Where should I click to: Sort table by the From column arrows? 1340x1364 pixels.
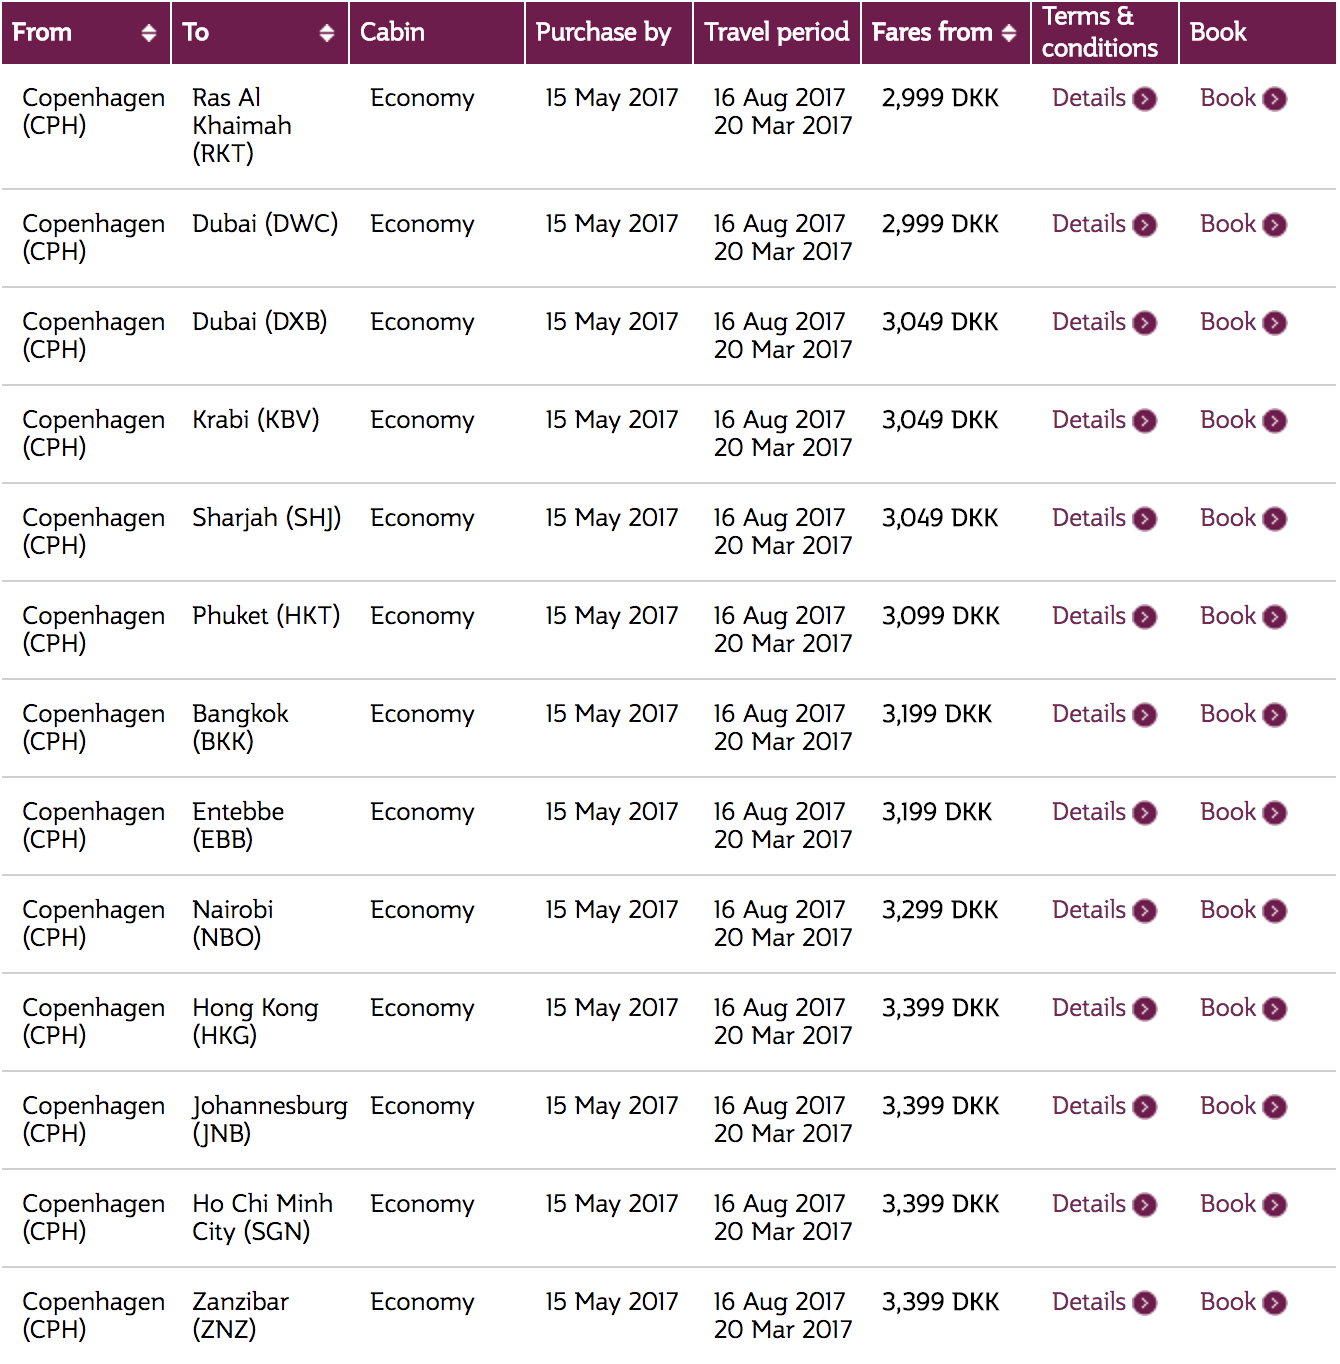149,33
